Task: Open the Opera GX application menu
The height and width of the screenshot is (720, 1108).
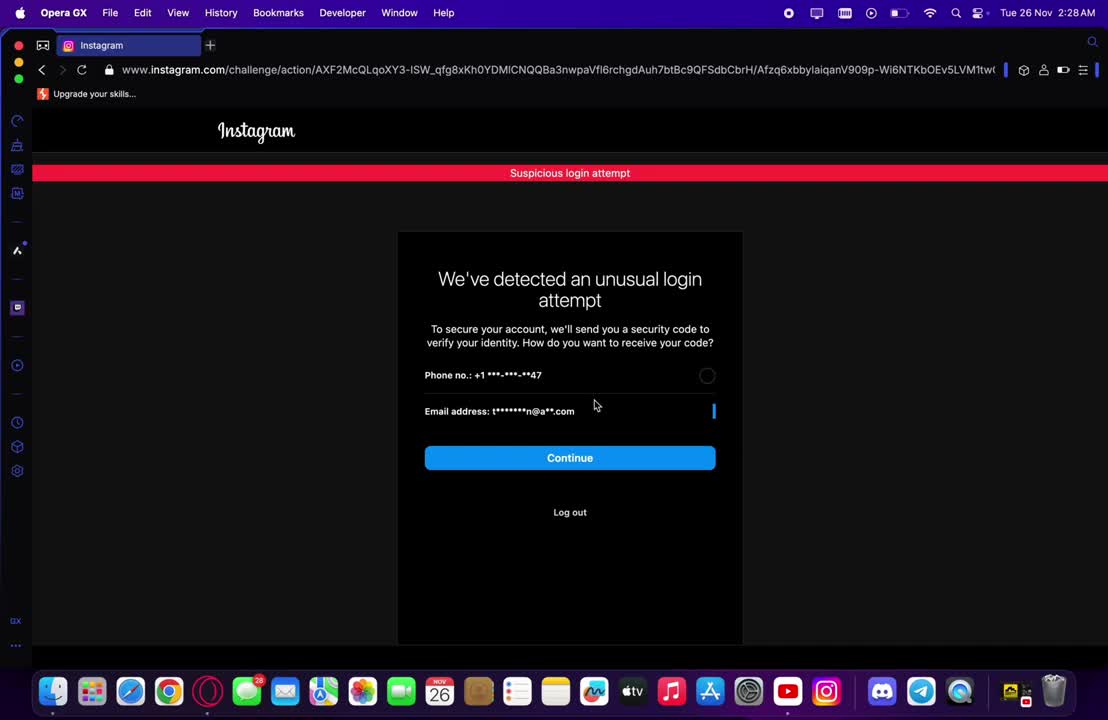Action: click(64, 13)
